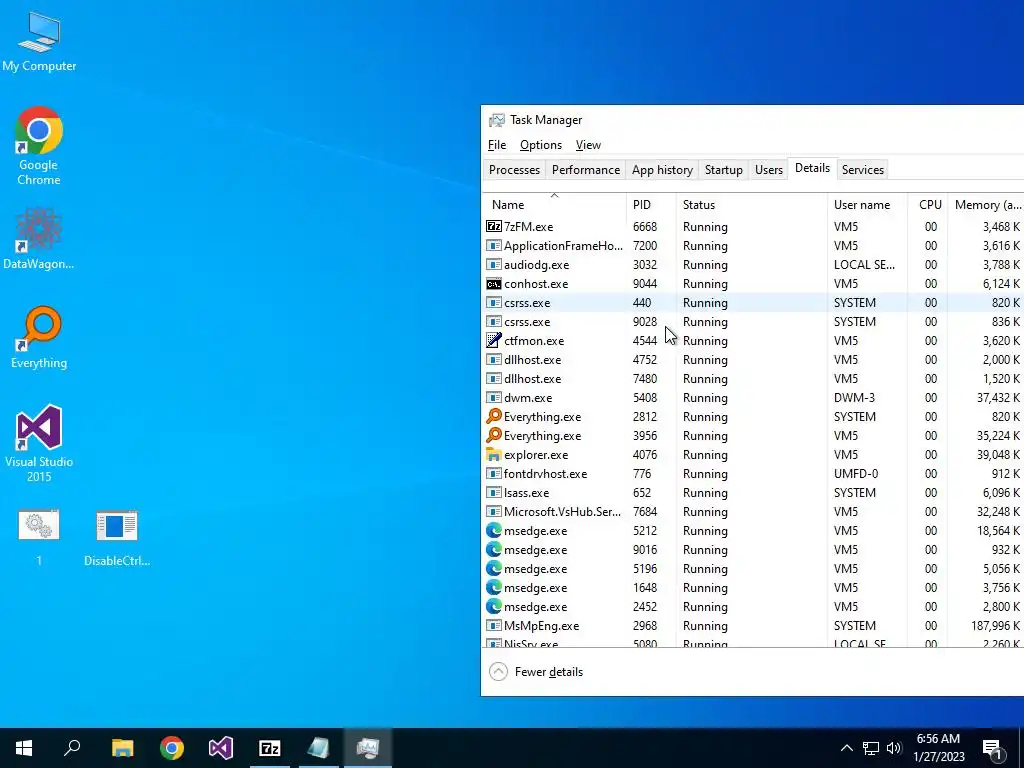Viewport: 1024px width, 768px height.
Task: Select Everything.exe with PID 3956
Action: (x=754, y=435)
